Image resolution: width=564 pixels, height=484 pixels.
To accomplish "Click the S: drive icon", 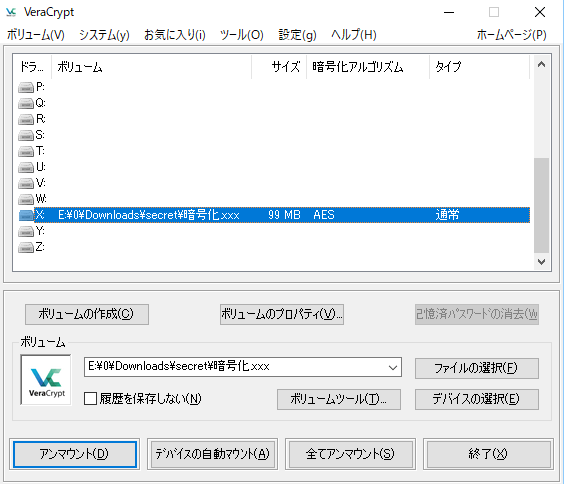I will (x=26, y=135).
